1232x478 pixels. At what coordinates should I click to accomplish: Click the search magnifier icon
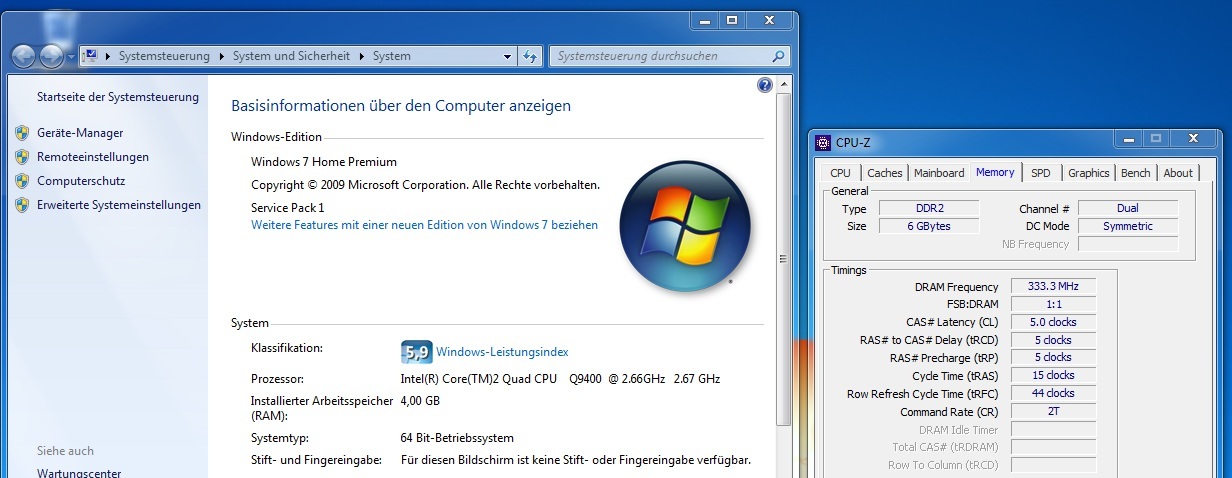[x=779, y=56]
